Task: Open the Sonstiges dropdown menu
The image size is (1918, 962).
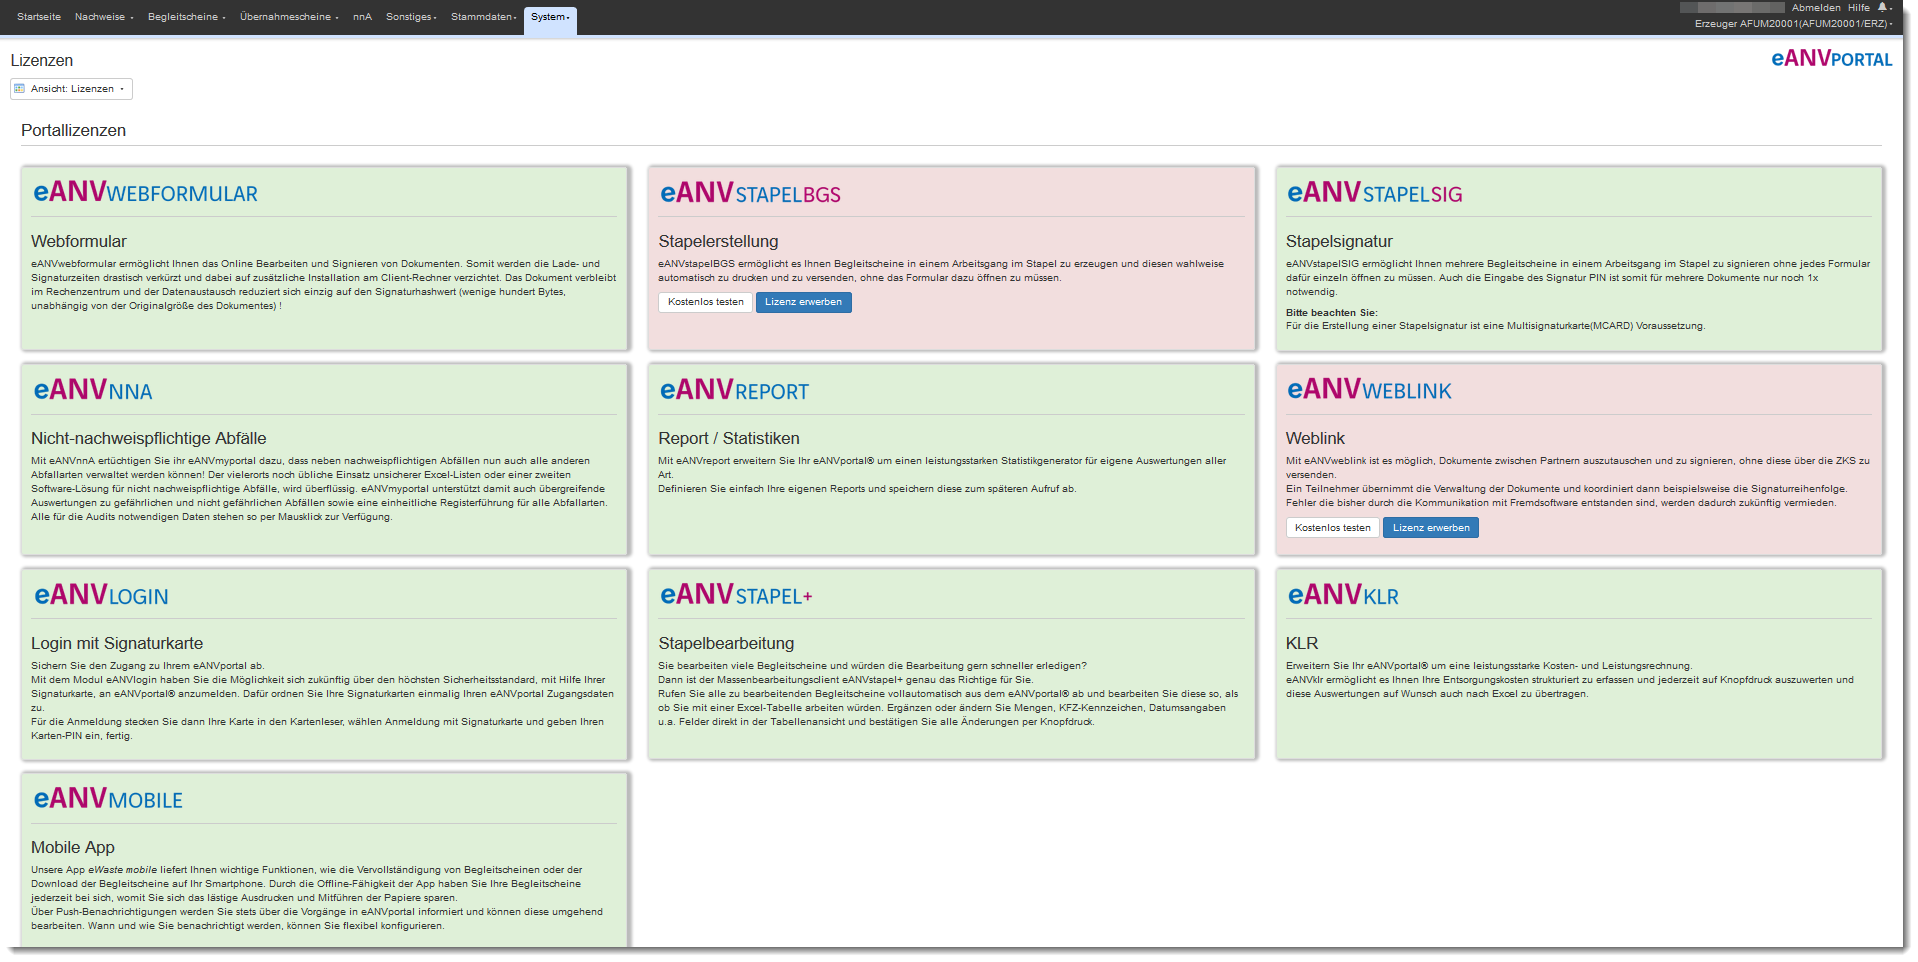Action: click(411, 17)
